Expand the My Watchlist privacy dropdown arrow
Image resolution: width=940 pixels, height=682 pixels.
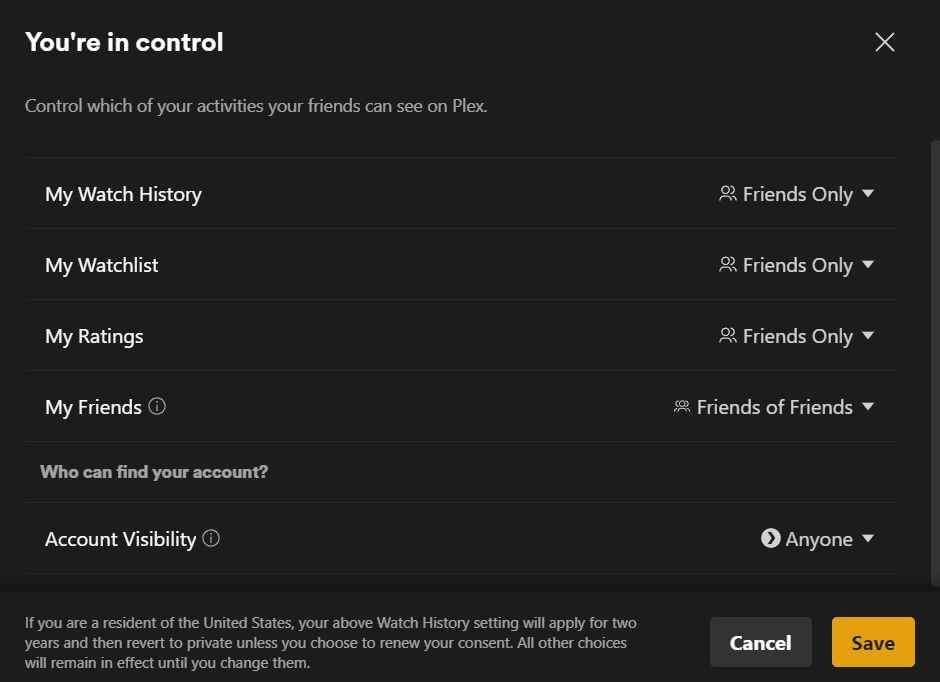pyautogui.click(x=868, y=265)
